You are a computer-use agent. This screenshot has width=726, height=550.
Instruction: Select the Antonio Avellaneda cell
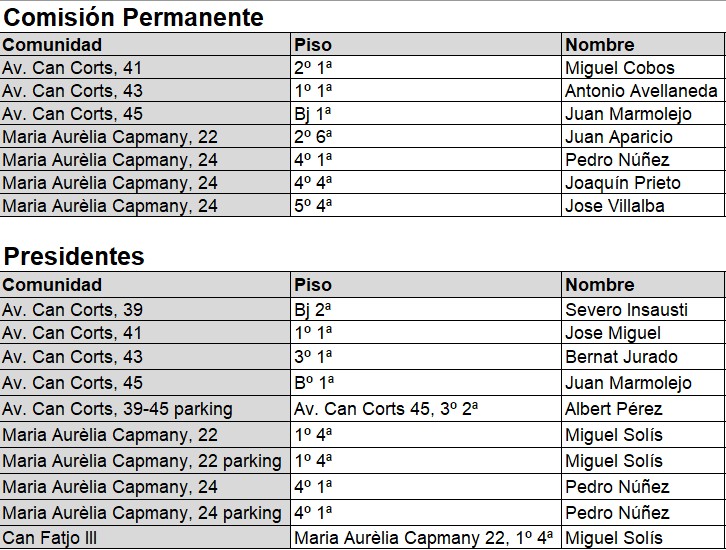coord(641,91)
